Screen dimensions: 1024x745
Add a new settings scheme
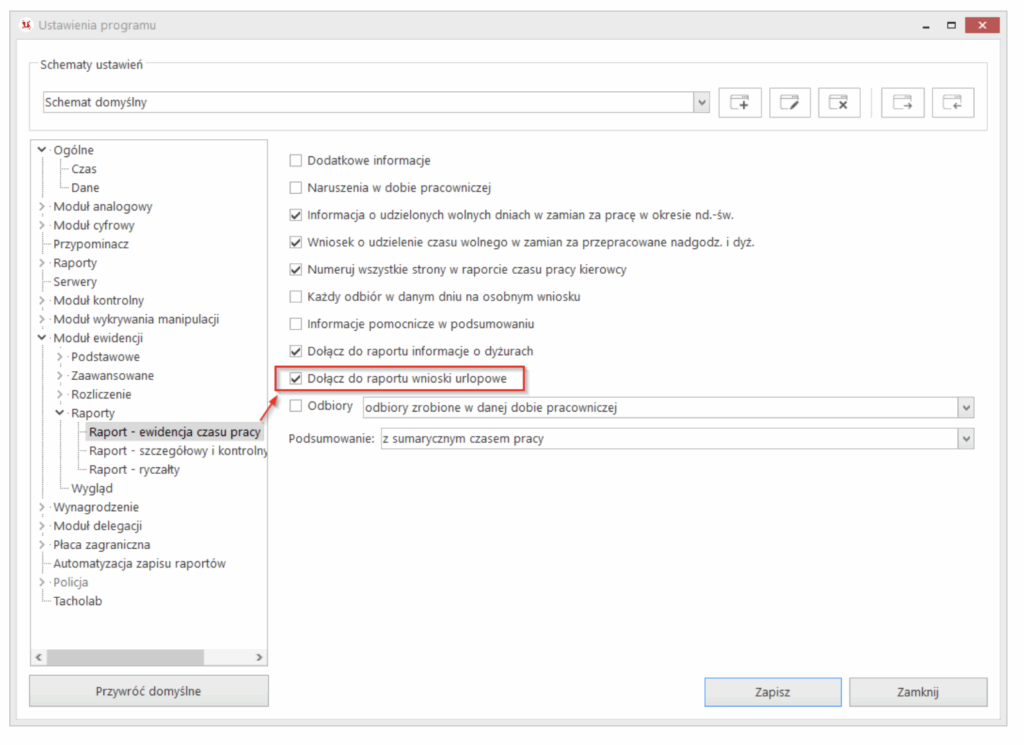(x=740, y=101)
